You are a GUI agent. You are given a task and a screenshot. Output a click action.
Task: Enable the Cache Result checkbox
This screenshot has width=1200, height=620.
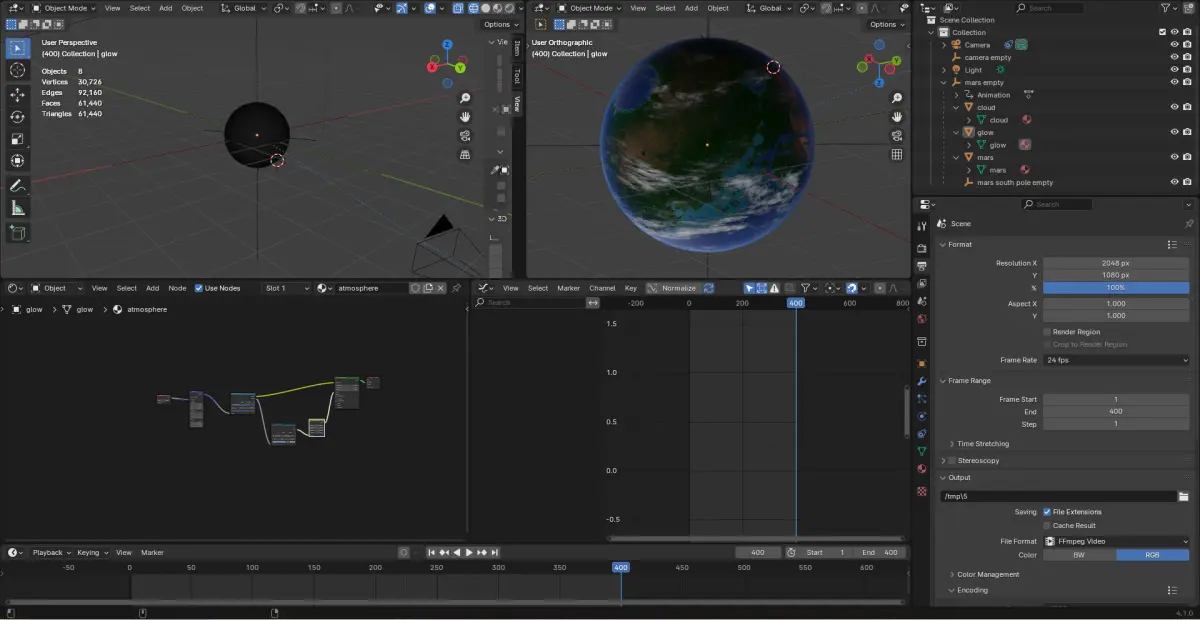[x=1047, y=525]
